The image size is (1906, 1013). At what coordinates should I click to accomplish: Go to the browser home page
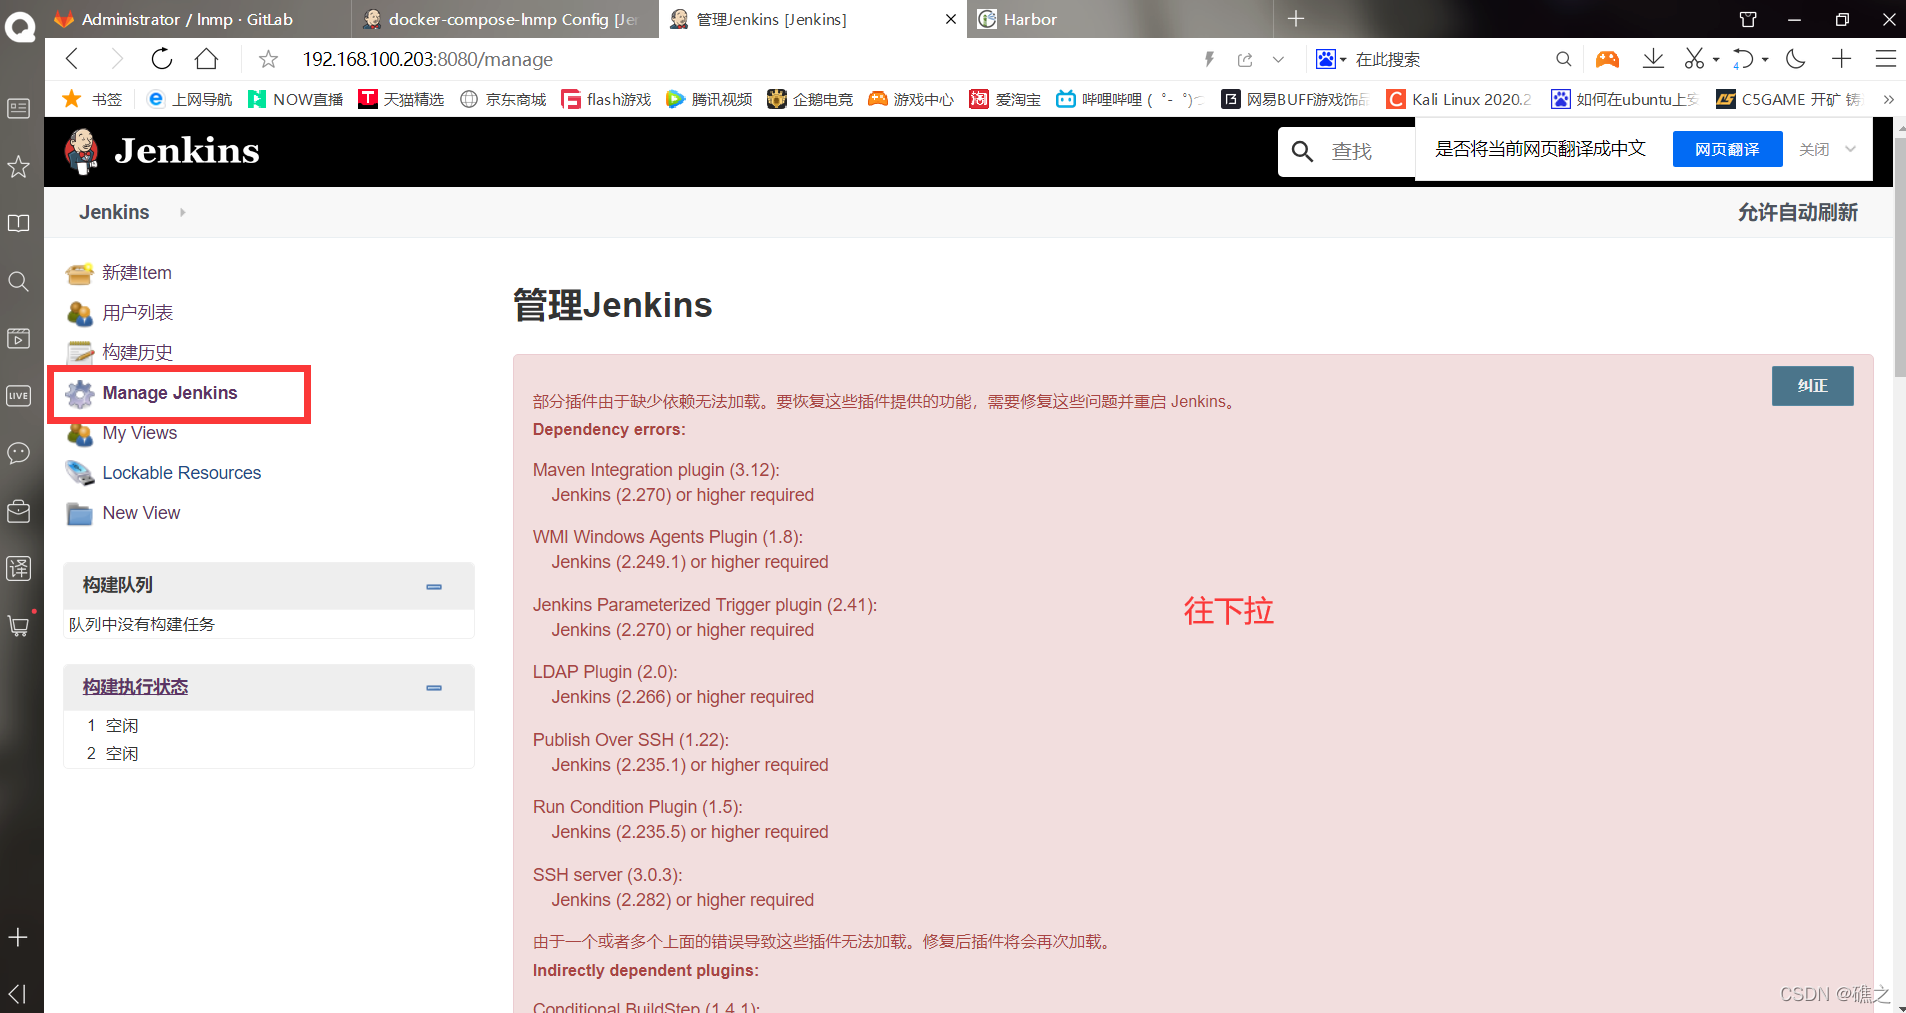[206, 59]
